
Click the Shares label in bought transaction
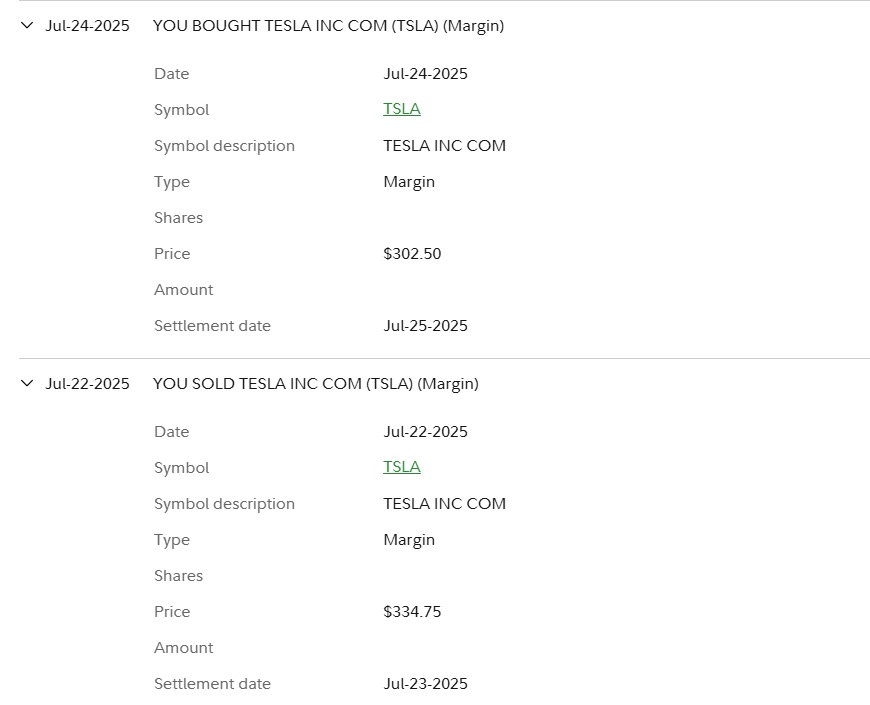coord(179,217)
